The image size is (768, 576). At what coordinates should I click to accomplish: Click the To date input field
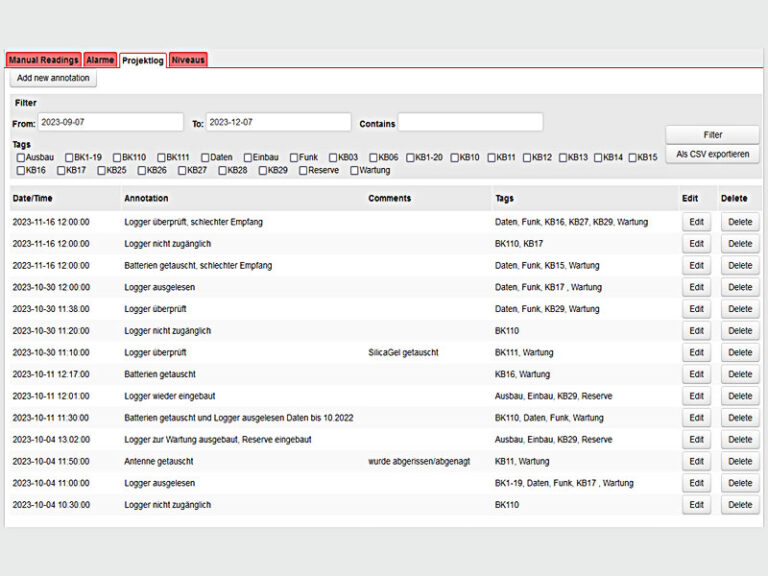click(279, 122)
